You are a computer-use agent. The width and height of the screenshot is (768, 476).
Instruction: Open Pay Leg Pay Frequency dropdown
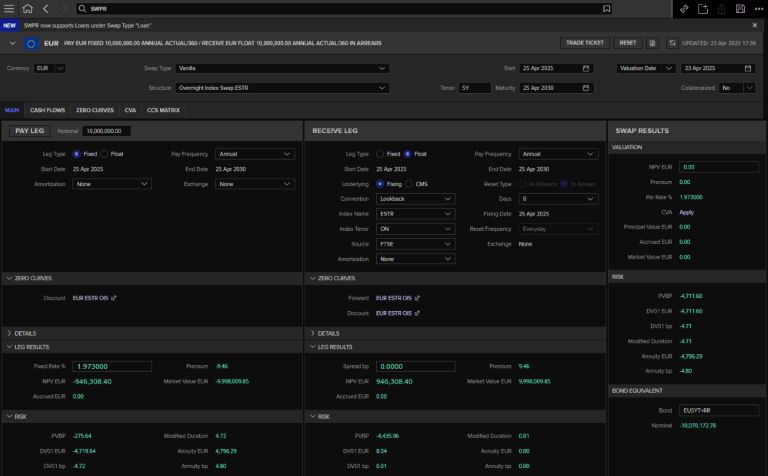pos(255,154)
